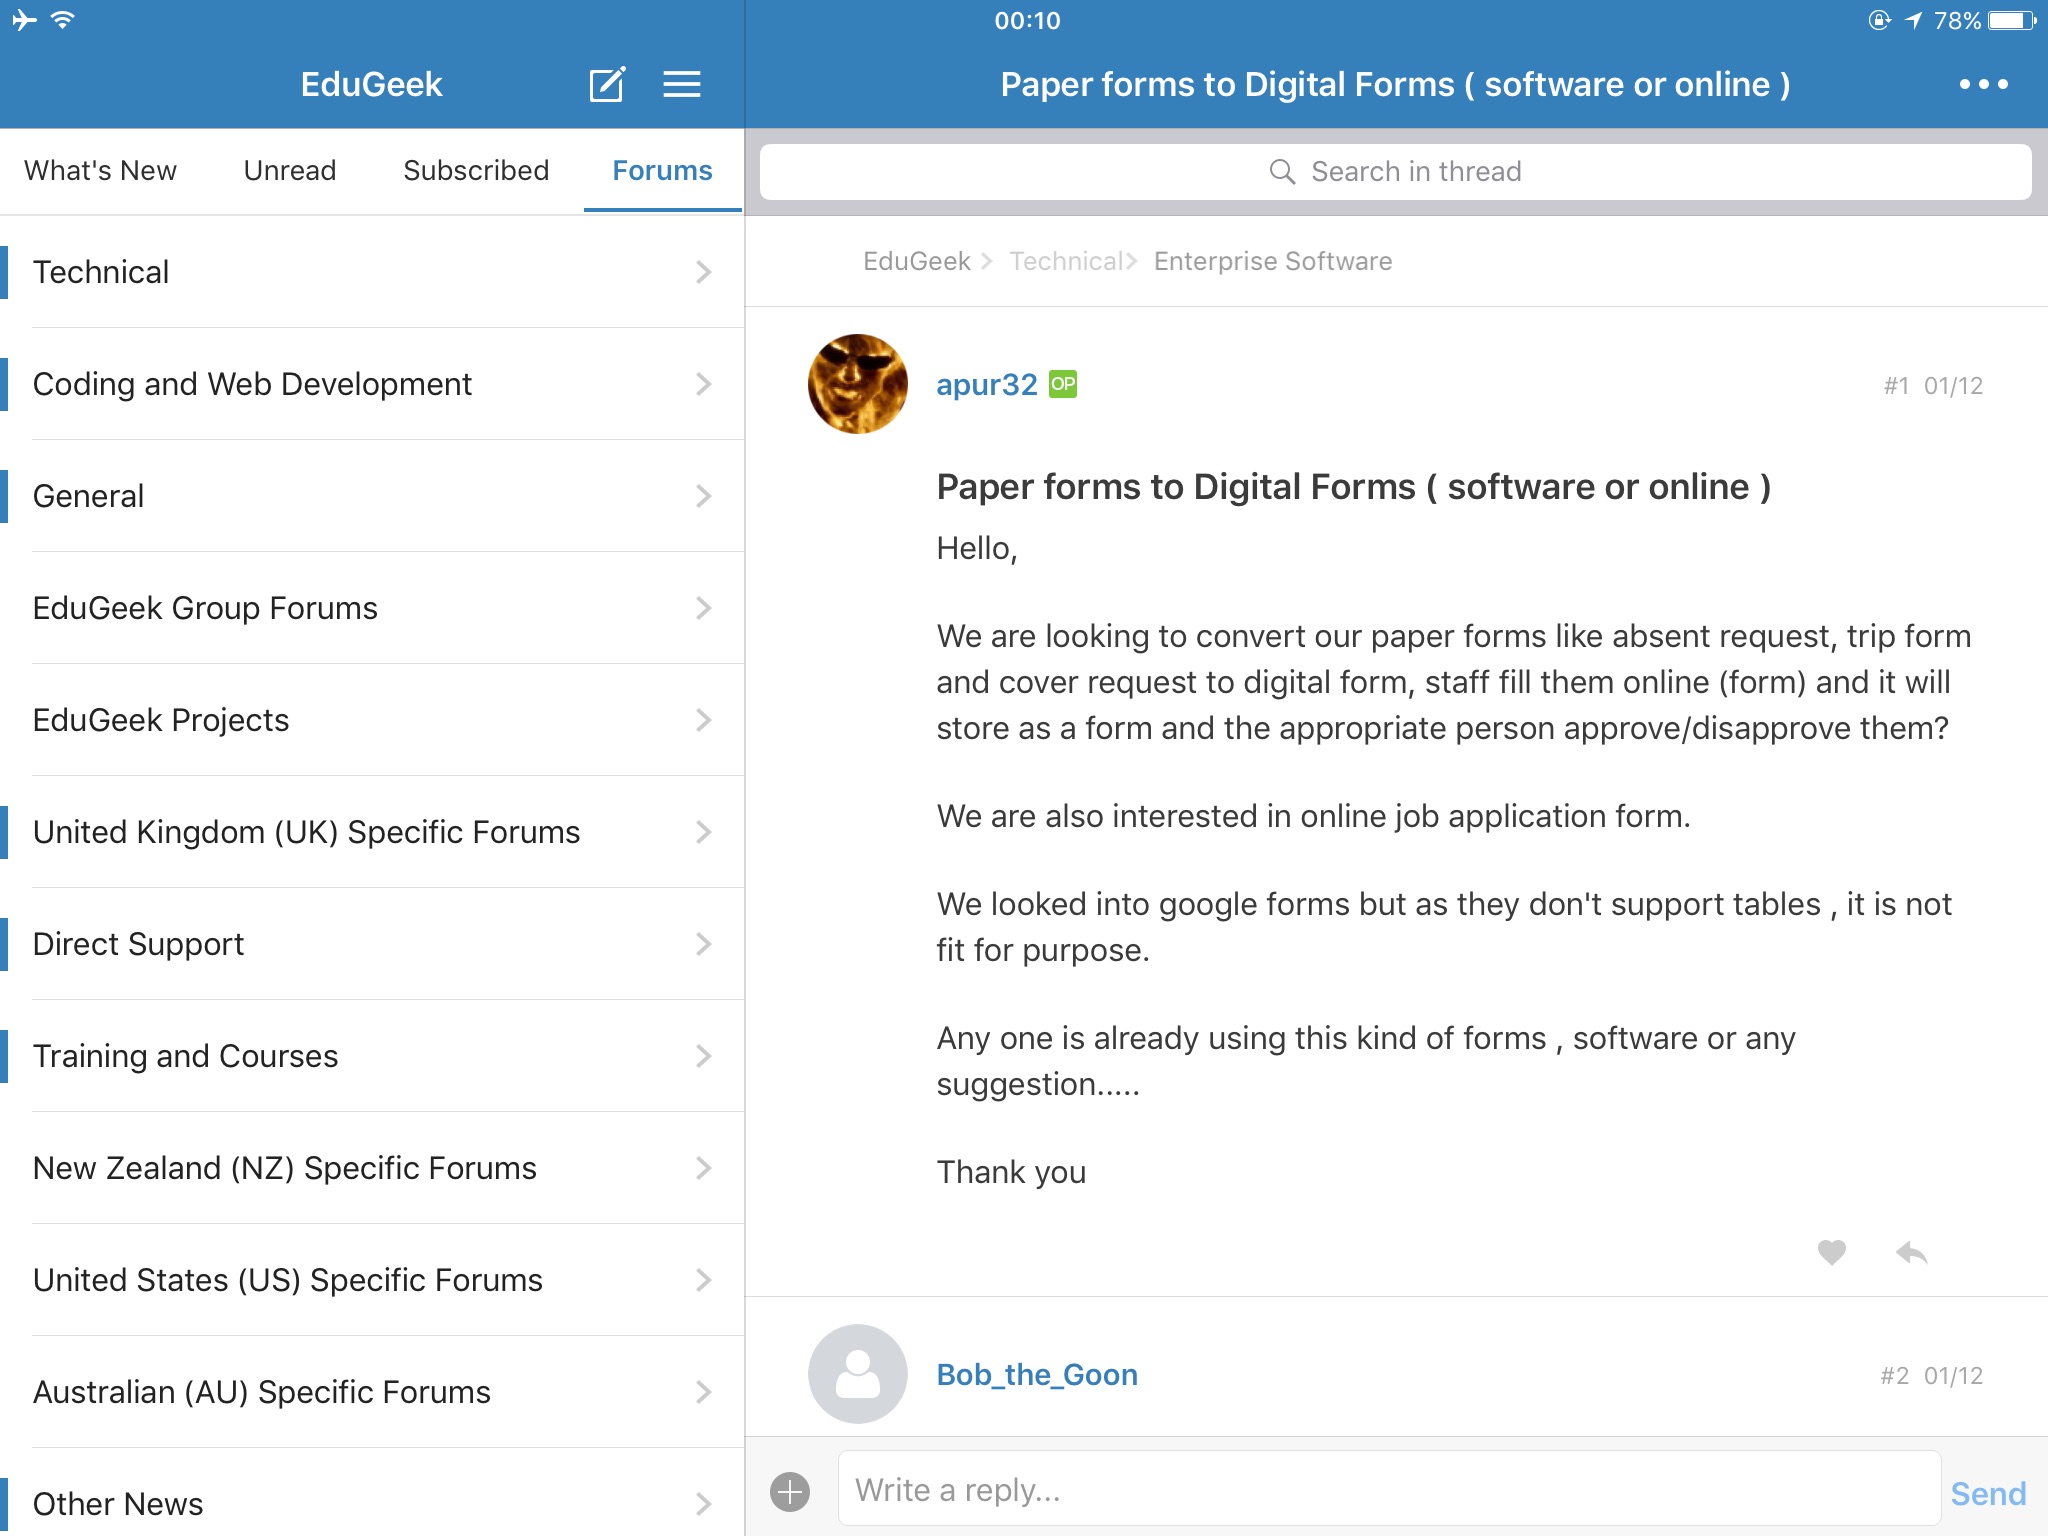Open the Technical forum category
This screenshot has width=2048, height=1536.
tap(372, 272)
